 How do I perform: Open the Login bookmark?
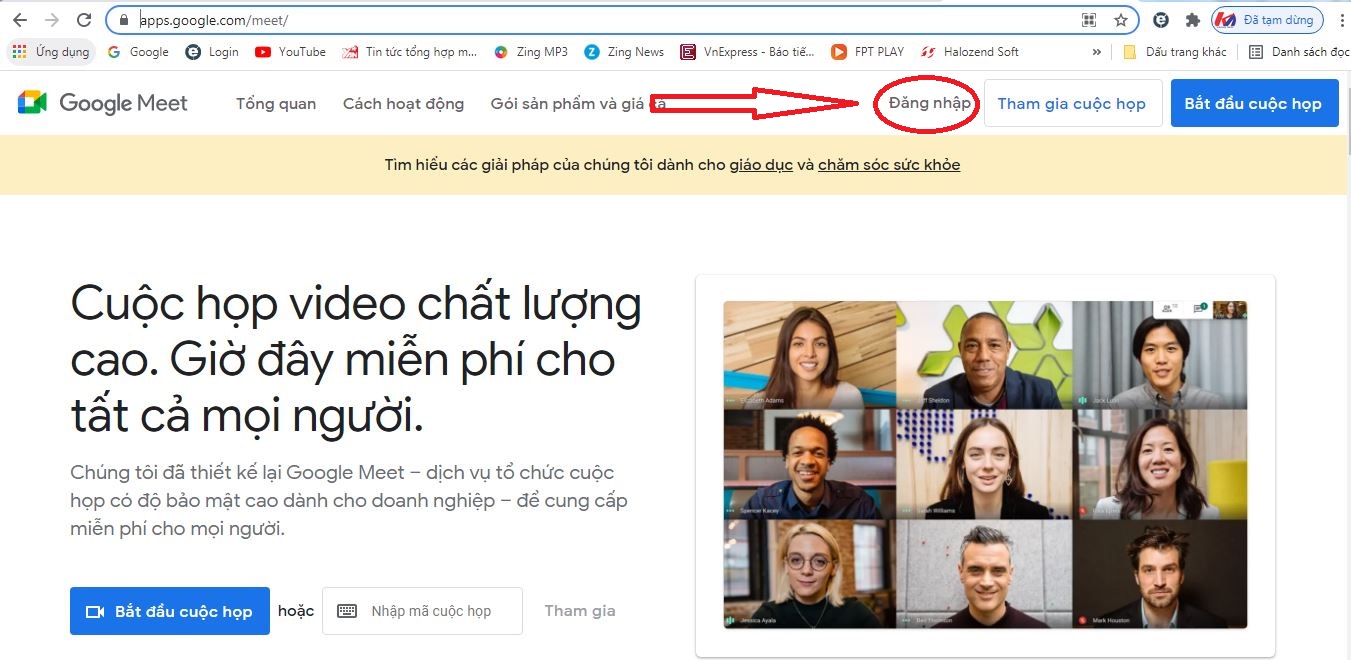pyautogui.click(x=213, y=52)
